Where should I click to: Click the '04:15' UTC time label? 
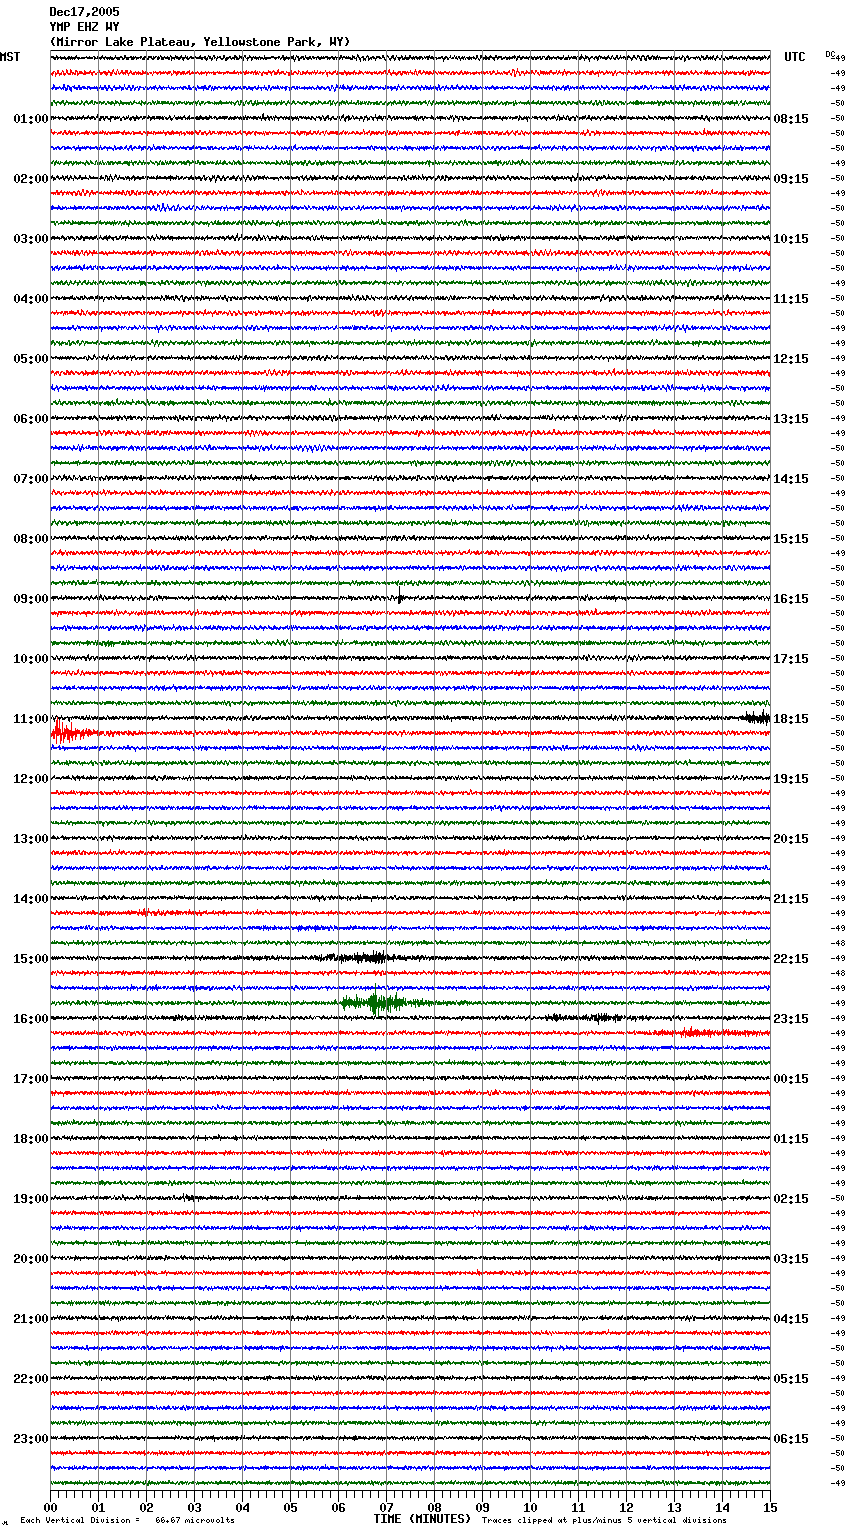pos(791,1319)
